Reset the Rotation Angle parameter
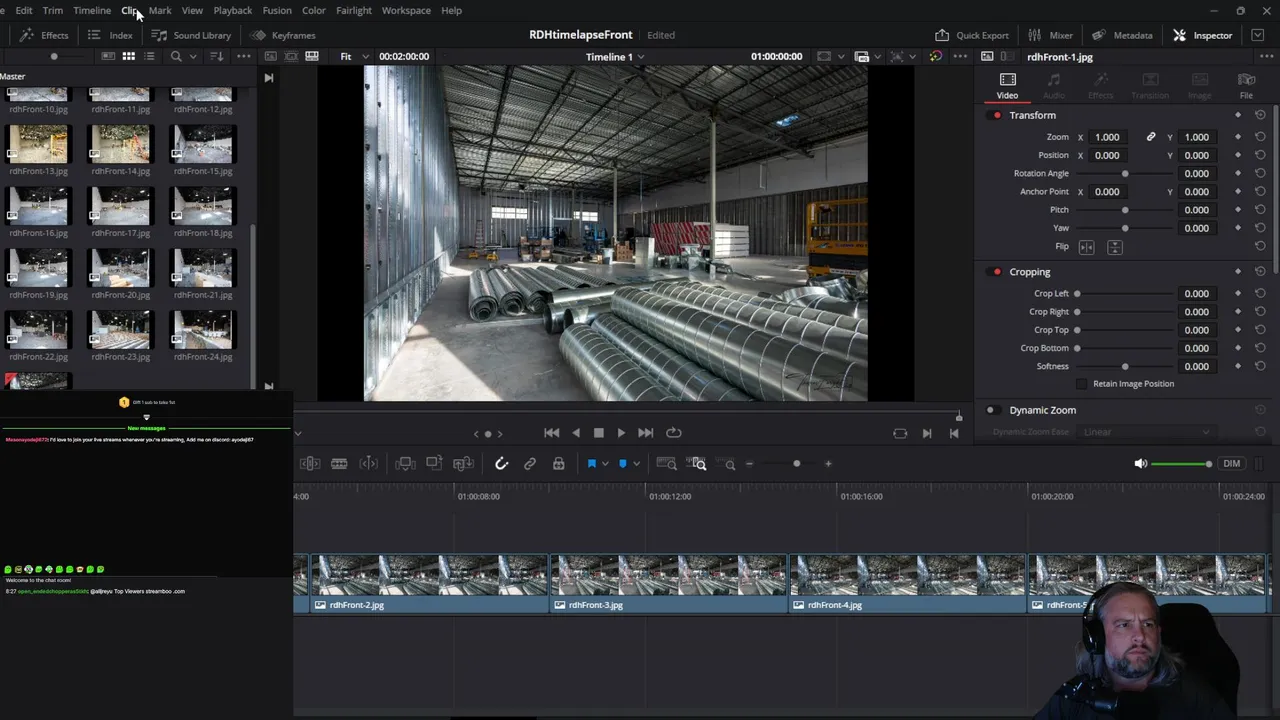 click(1260, 174)
